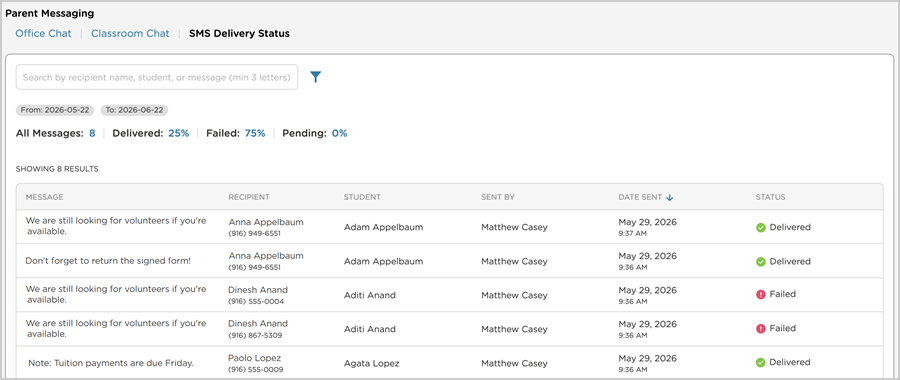Click Delivered 25% link
The width and height of the screenshot is (900, 380).
pos(179,133)
